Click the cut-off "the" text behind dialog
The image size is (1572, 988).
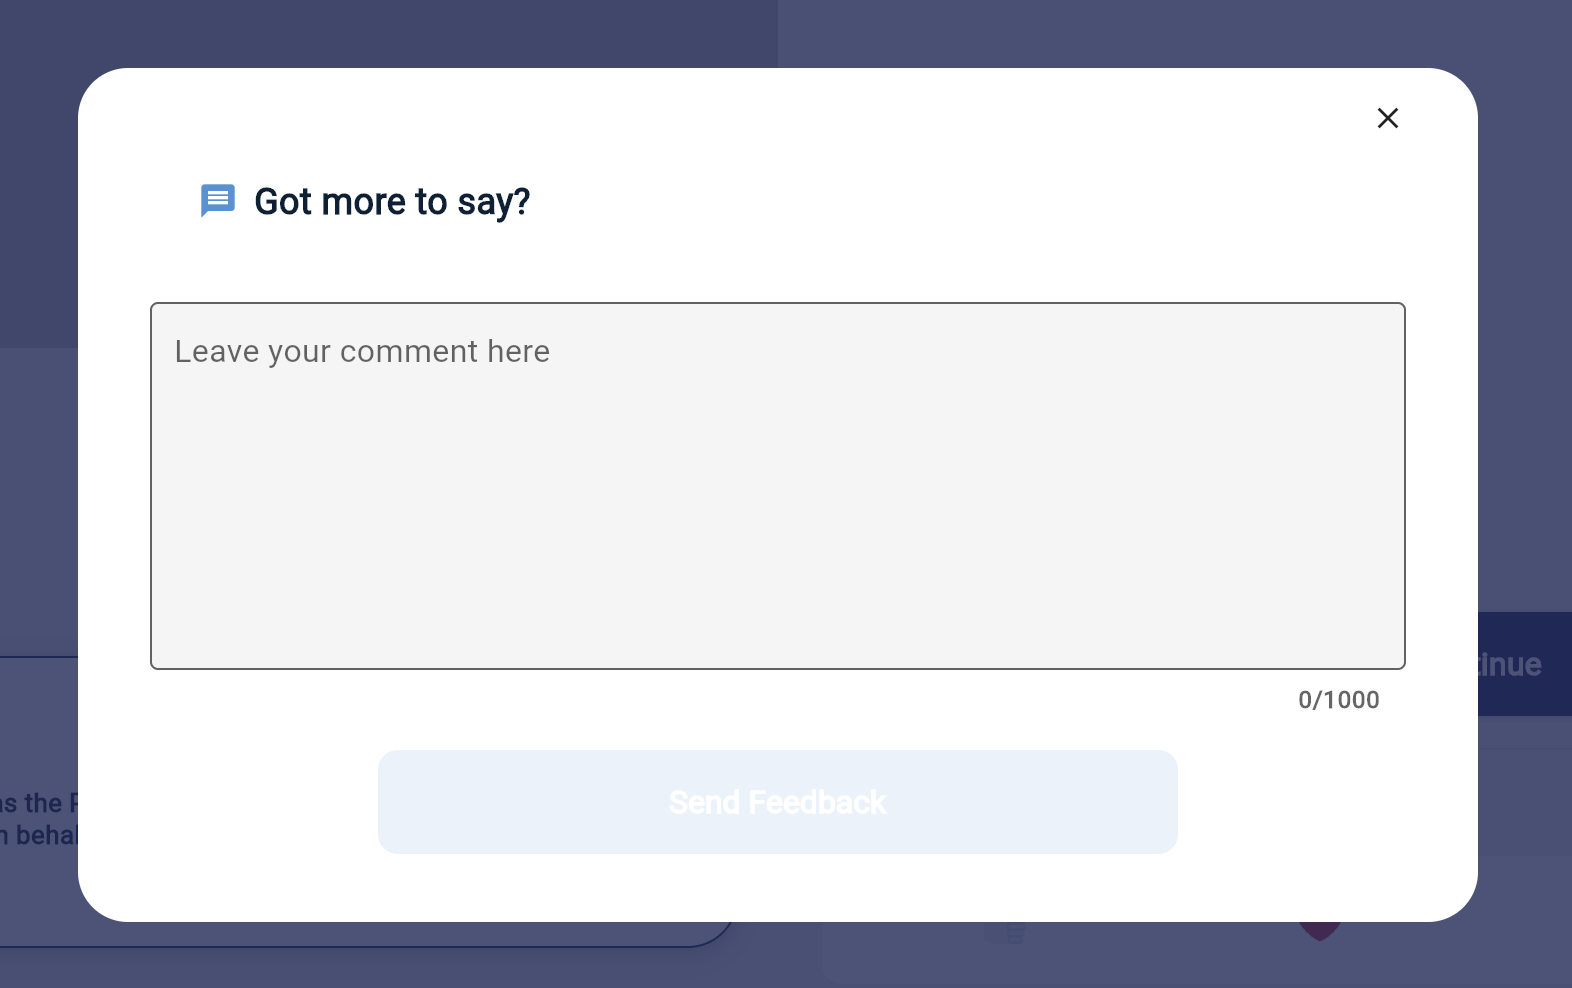[43, 803]
